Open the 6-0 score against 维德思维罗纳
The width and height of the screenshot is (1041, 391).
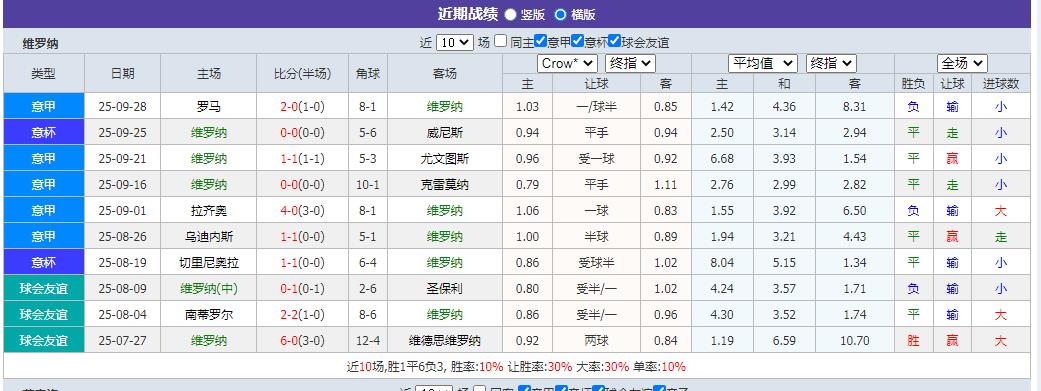pyautogui.click(x=287, y=341)
